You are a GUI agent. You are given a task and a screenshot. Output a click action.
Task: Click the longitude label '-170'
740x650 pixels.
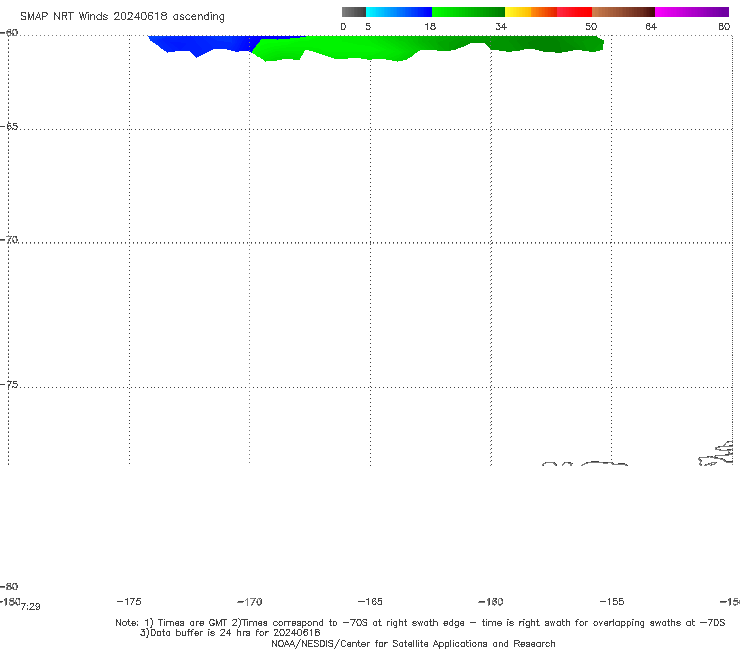pyautogui.click(x=250, y=602)
